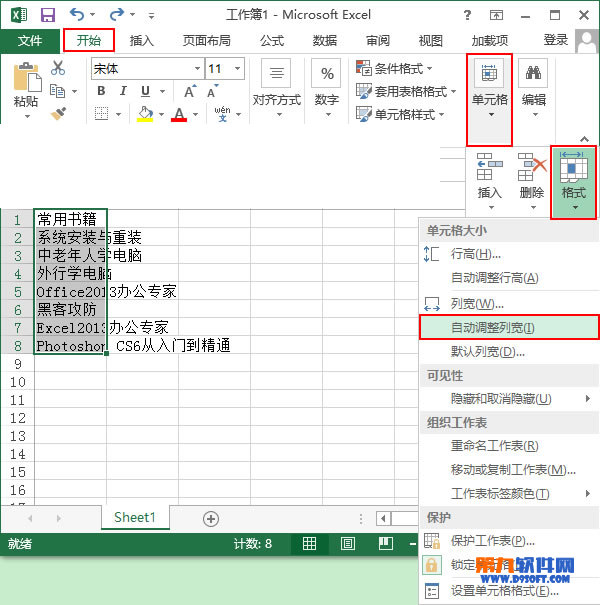Click the Sign in (登录) link
Viewport: 600px width, 605px height.
555,40
